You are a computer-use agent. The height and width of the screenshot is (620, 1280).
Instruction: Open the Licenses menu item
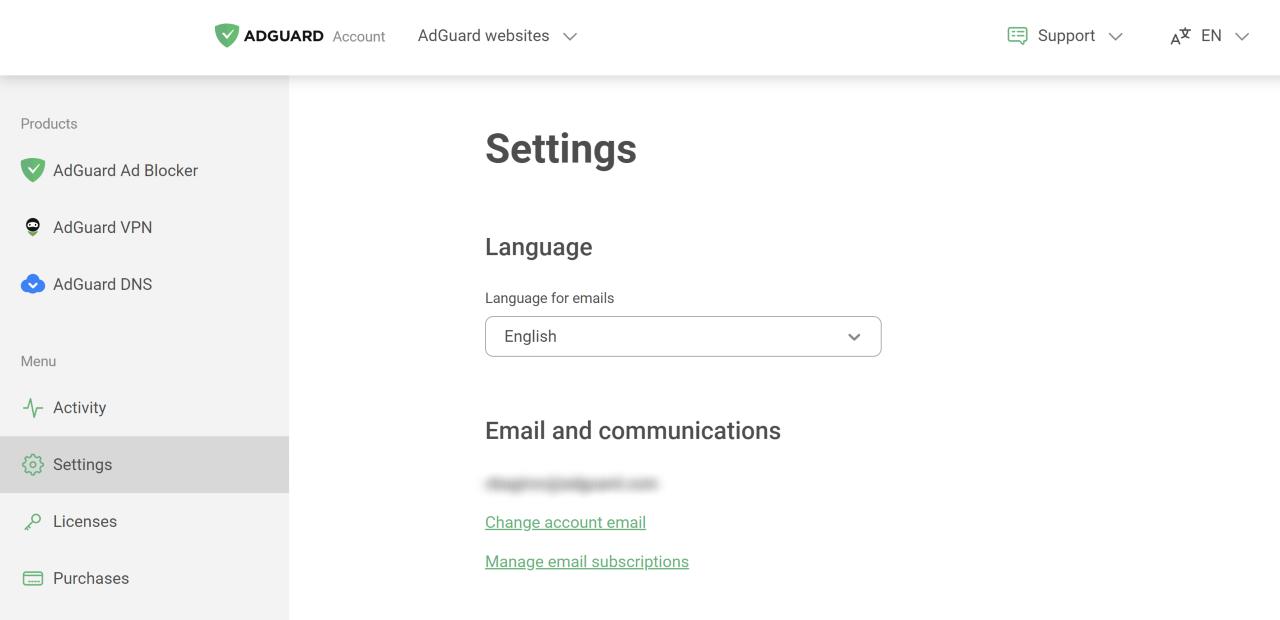tap(144, 522)
